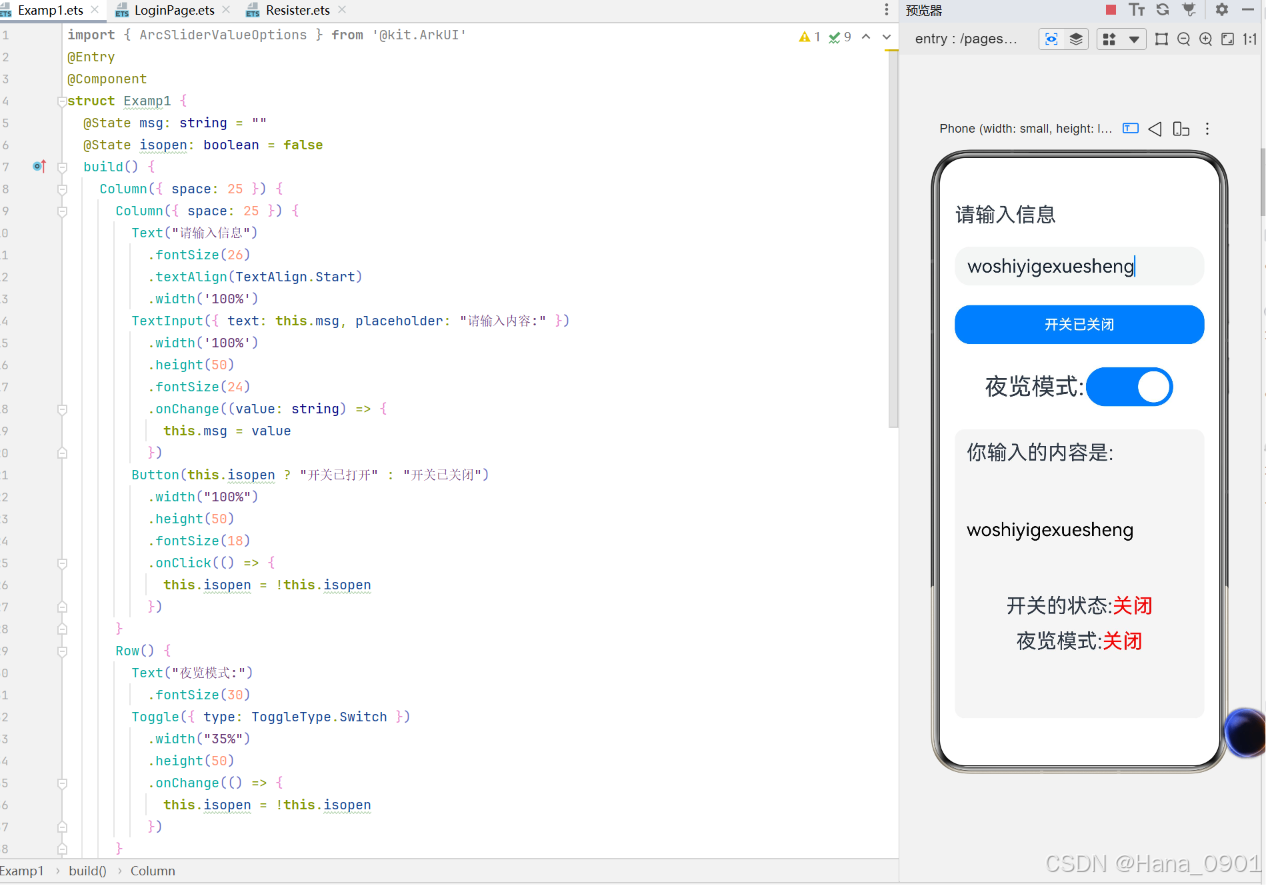Click the gutter marker beside build()
Image resolution: width=1266 pixels, height=885 pixels.
(39, 166)
